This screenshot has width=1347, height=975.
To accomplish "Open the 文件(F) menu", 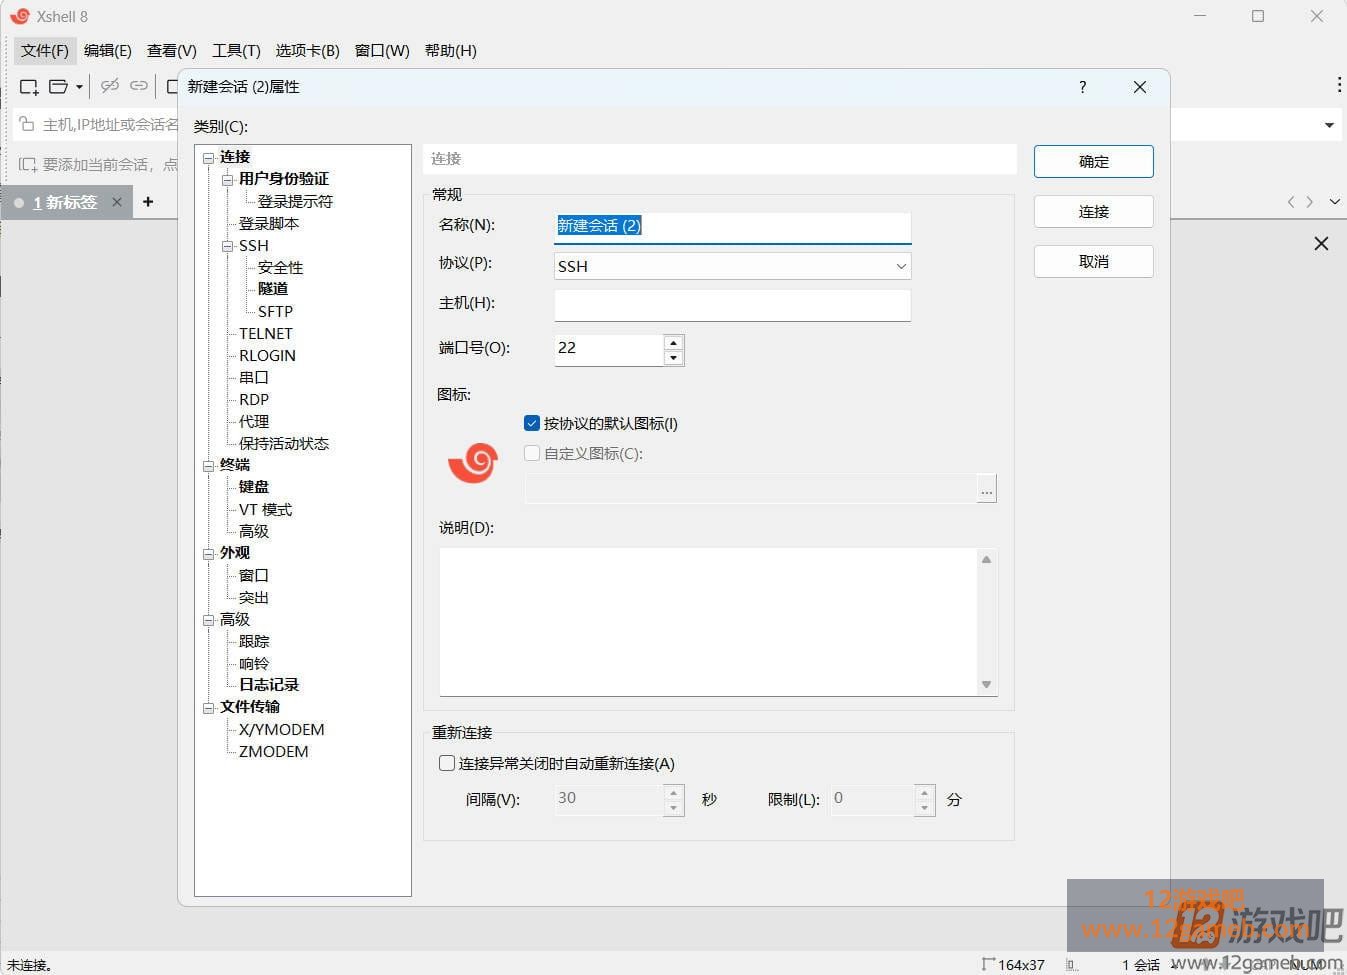I will 45,50.
